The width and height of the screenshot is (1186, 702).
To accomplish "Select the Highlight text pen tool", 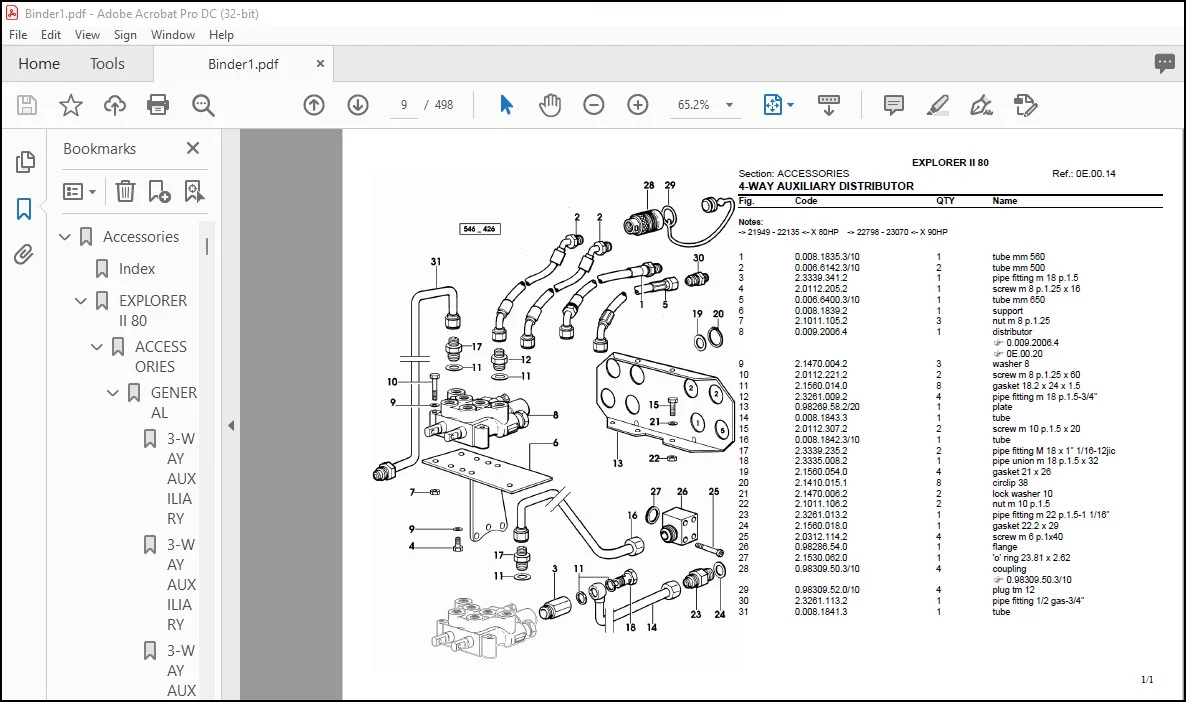I will pyautogui.click(x=937, y=105).
